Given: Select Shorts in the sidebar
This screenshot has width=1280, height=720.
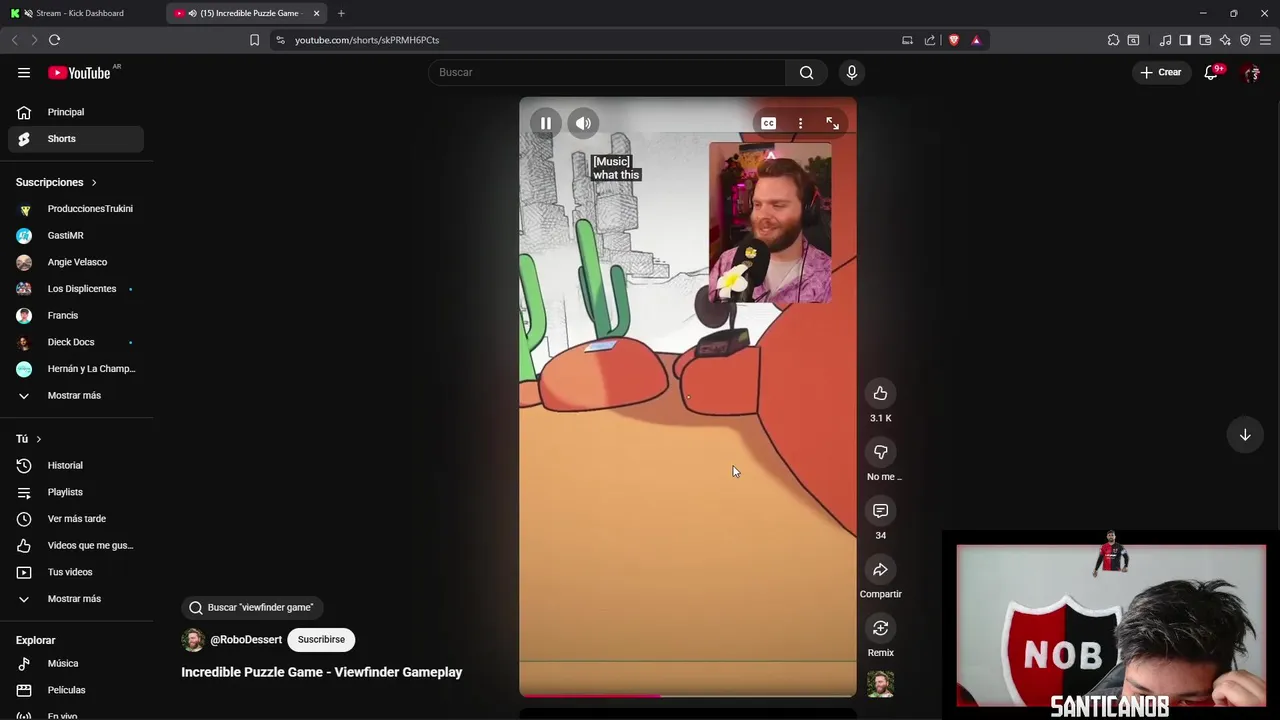Looking at the screenshot, I should coord(76,139).
